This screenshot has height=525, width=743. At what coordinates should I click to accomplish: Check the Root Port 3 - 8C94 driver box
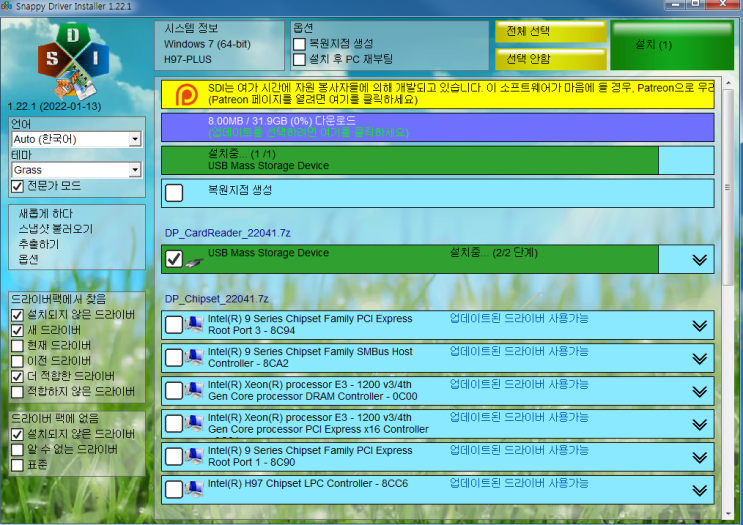point(174,325)
